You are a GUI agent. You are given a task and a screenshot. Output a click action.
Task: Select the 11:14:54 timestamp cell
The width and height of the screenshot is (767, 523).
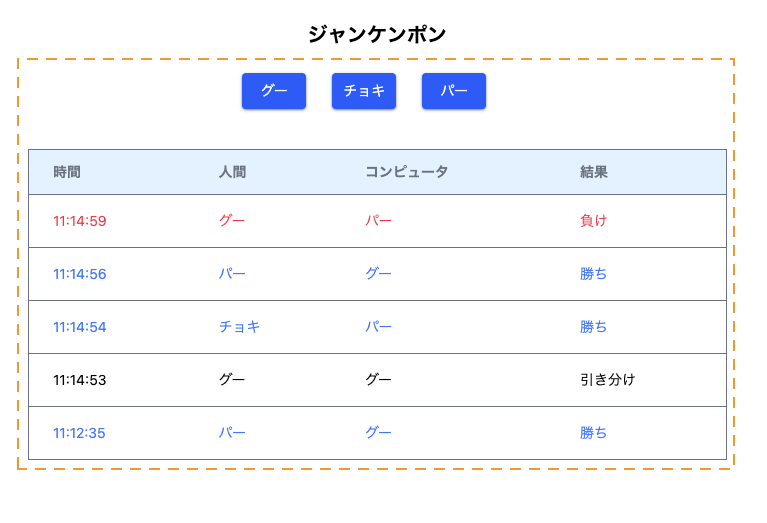[80, 327]
